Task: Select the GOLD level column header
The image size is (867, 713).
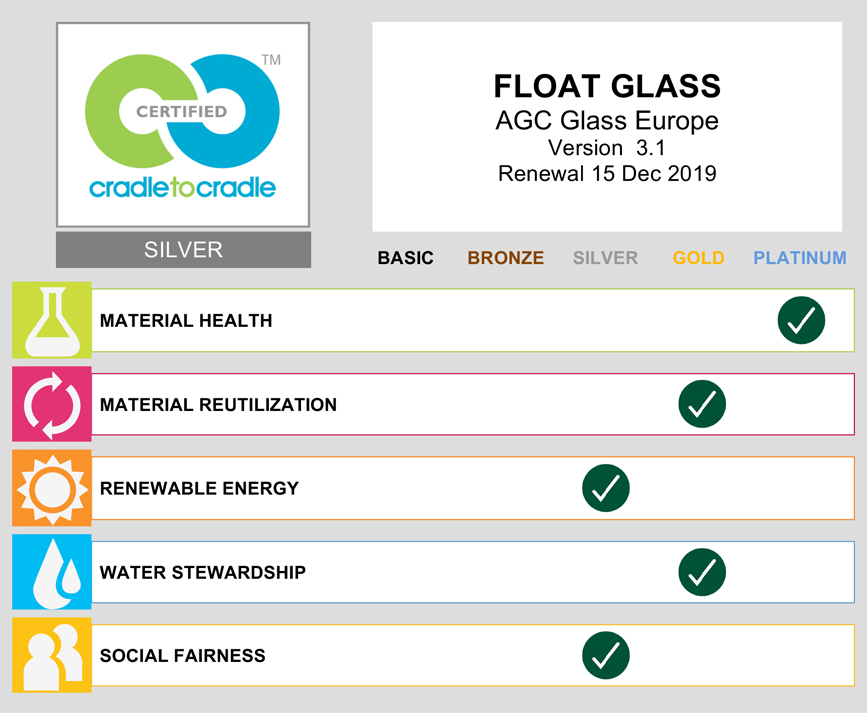Action: pos(698,258)
